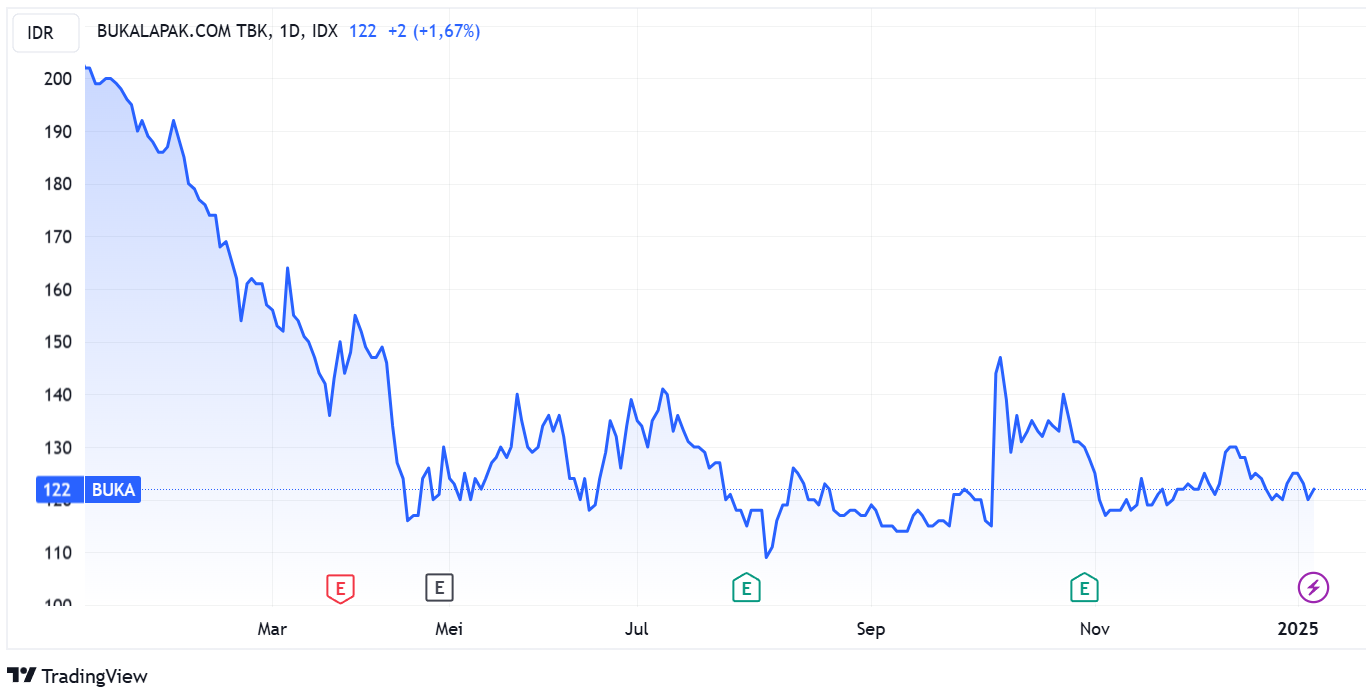The height and width of the screenshot is (688, 1366).
Task: Click the 190 price axis label
Action: 59,131
